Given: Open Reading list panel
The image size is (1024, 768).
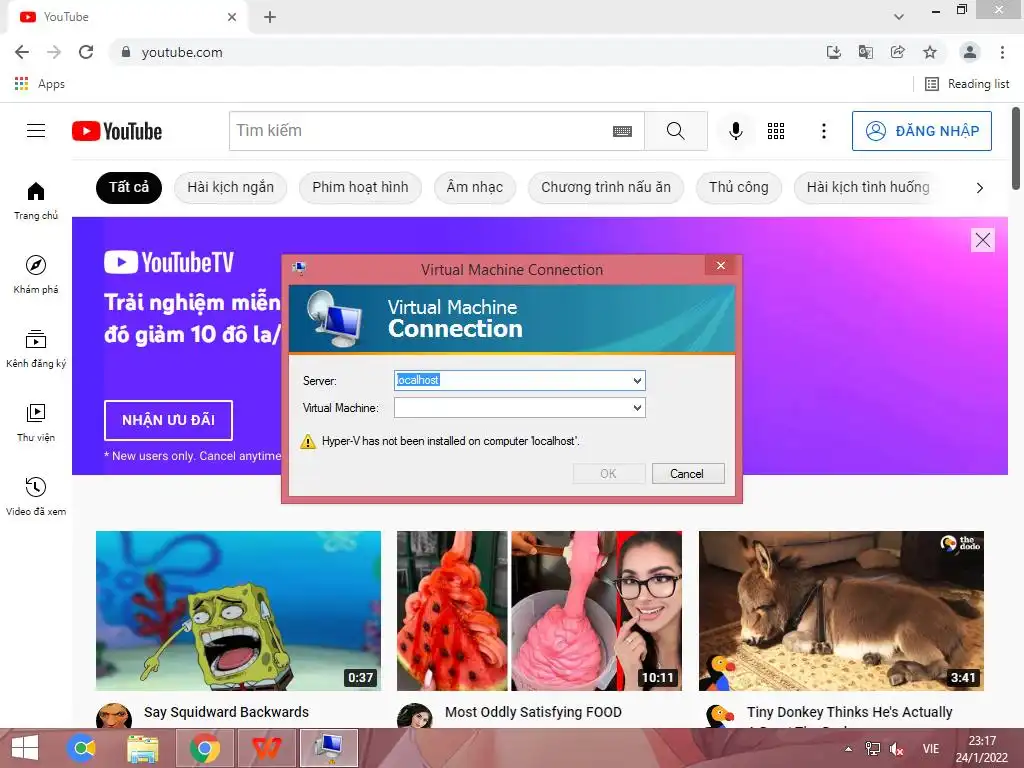Looking at the screenshot, I should [967, 84].
